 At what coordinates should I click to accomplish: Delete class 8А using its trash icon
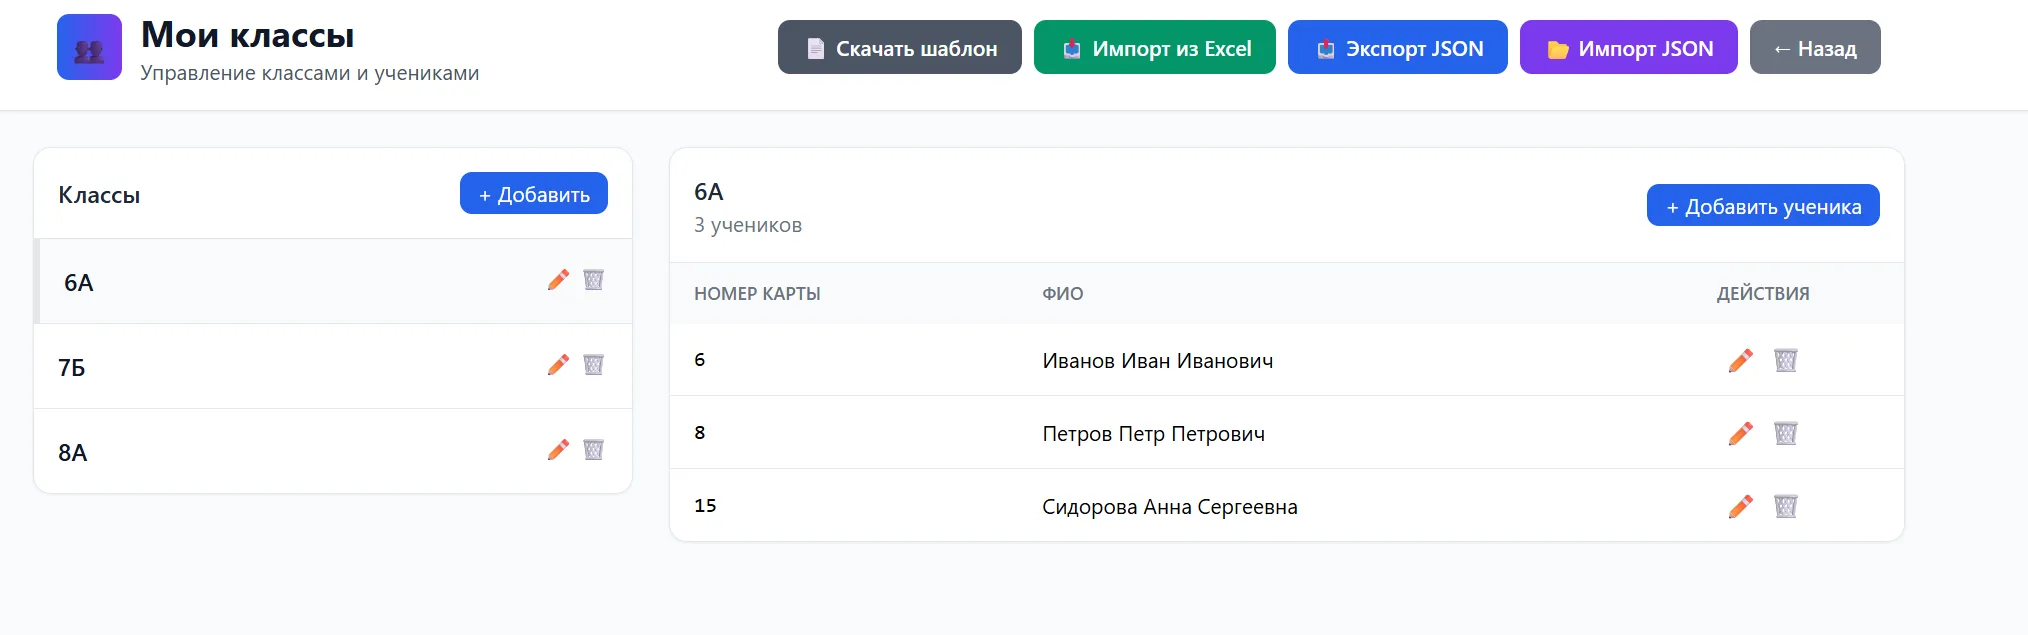pyautogui.click(x=593, y=450)
